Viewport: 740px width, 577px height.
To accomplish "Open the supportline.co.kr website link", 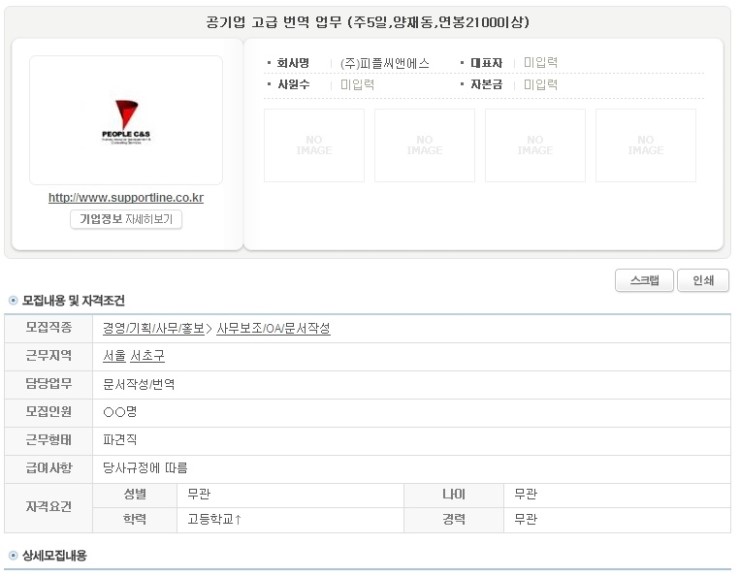I will point(126,198).
